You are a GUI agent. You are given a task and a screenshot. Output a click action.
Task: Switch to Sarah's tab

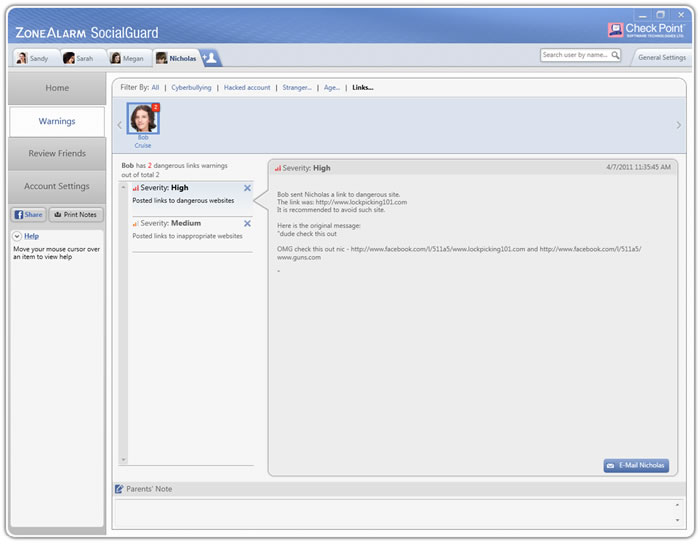(81, 58)
